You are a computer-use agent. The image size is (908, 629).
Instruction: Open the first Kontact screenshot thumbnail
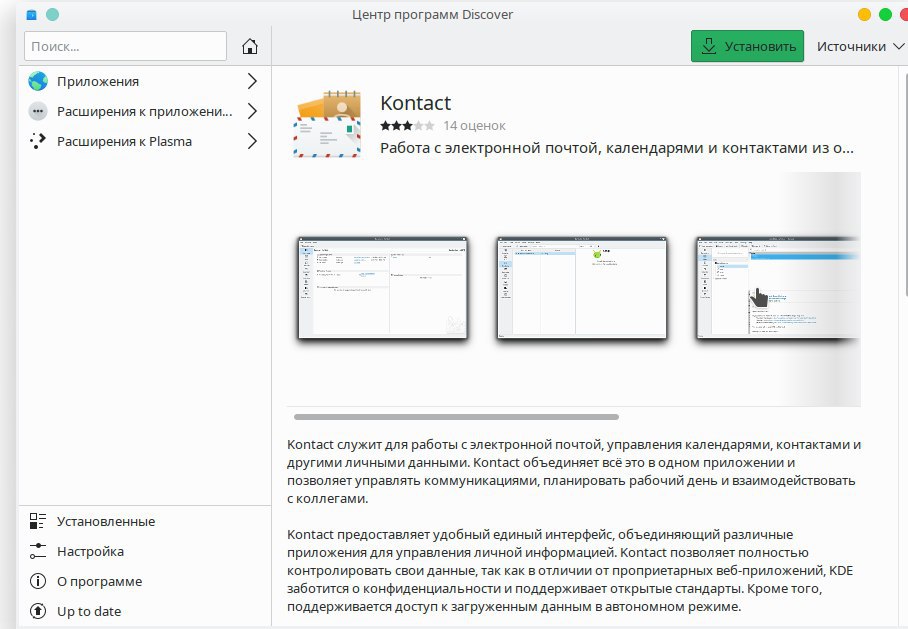click(x=383, y=288)
